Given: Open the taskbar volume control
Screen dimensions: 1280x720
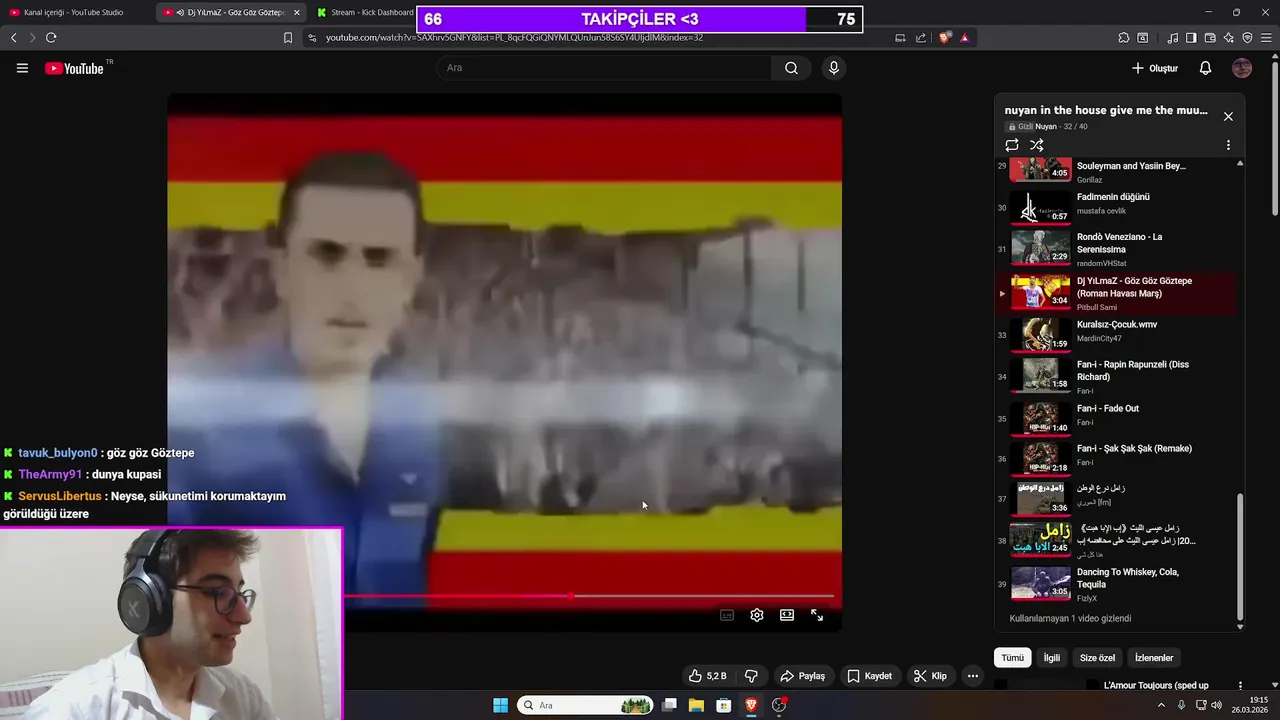Looking at the screenshot, I should click(1217, 705).
